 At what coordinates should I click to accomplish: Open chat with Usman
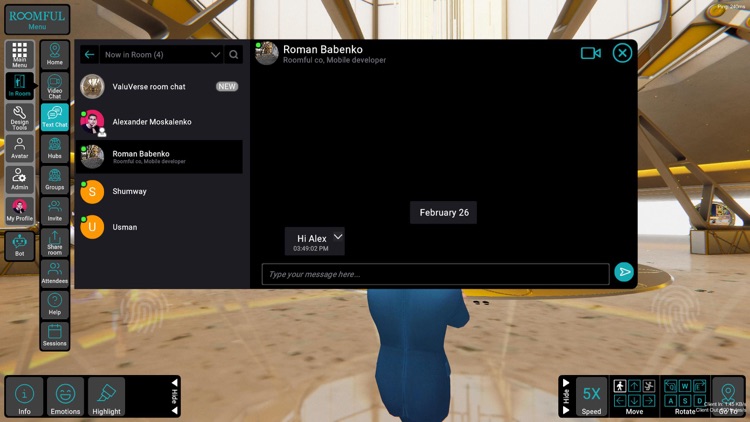(159, 227)
